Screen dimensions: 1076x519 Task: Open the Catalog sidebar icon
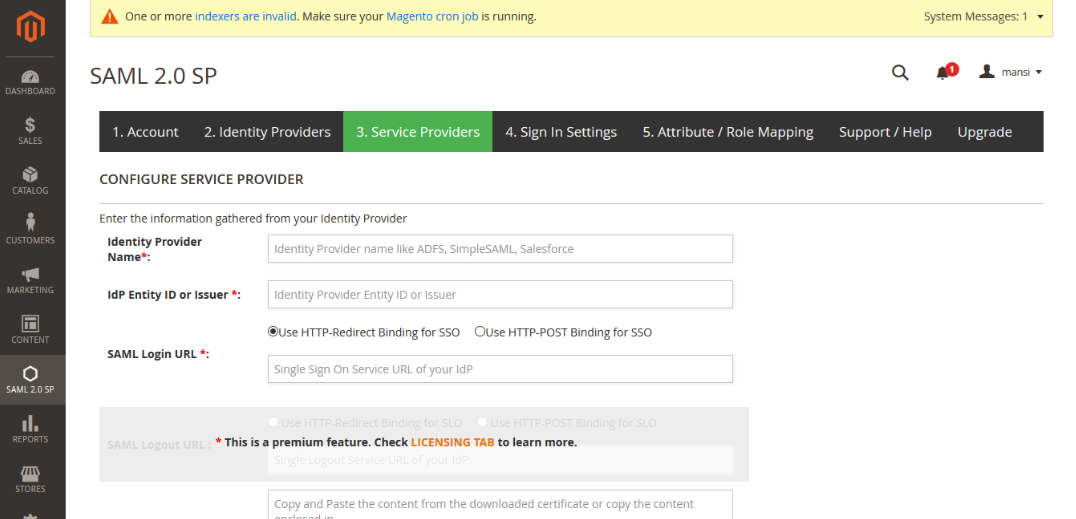[x=30, y=176]
